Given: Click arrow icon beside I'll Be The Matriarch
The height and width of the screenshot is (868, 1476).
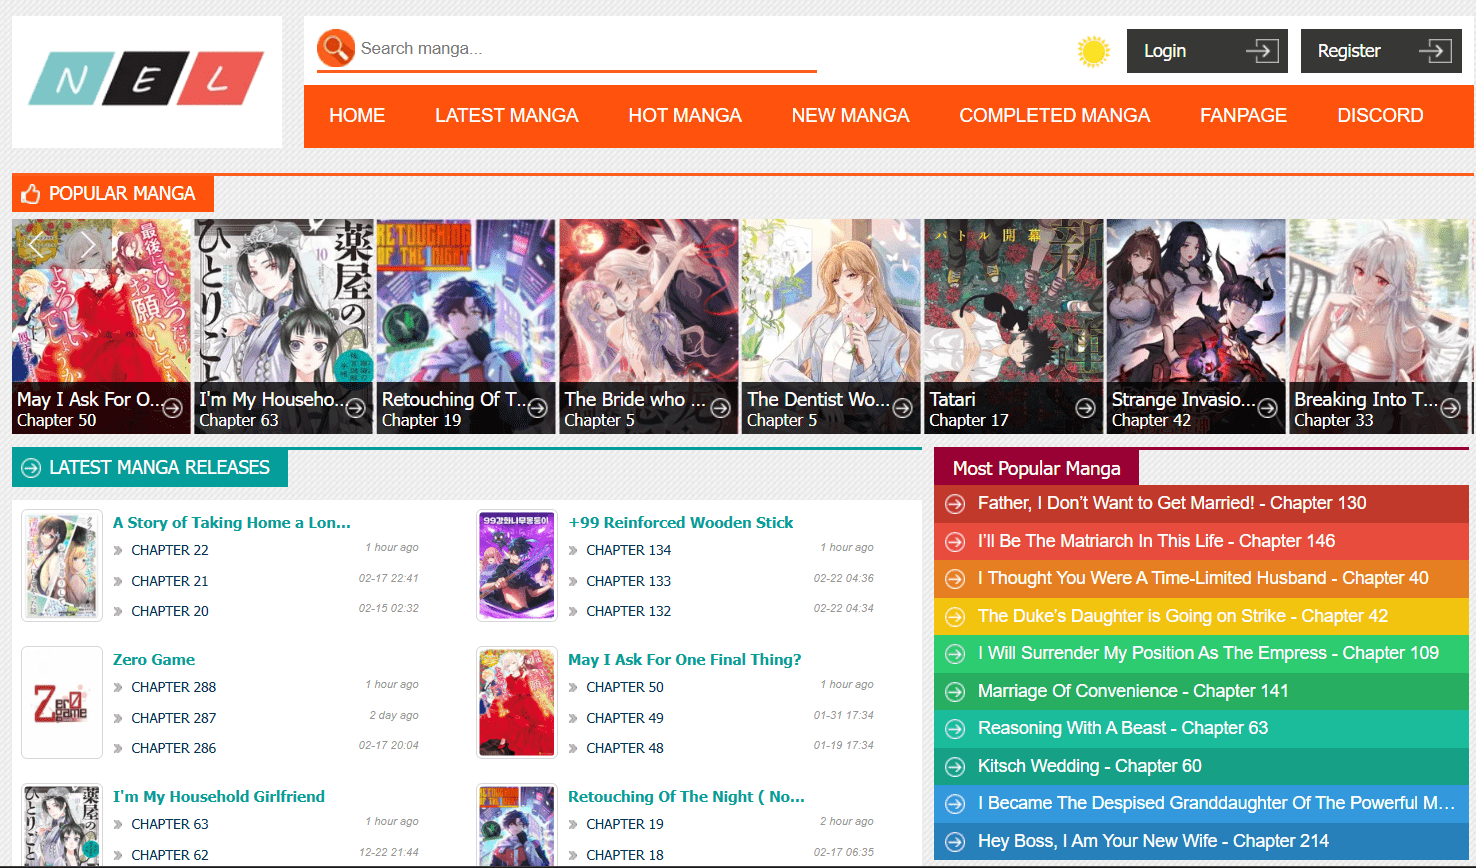Looking at the screenshot, I should 955,541.
